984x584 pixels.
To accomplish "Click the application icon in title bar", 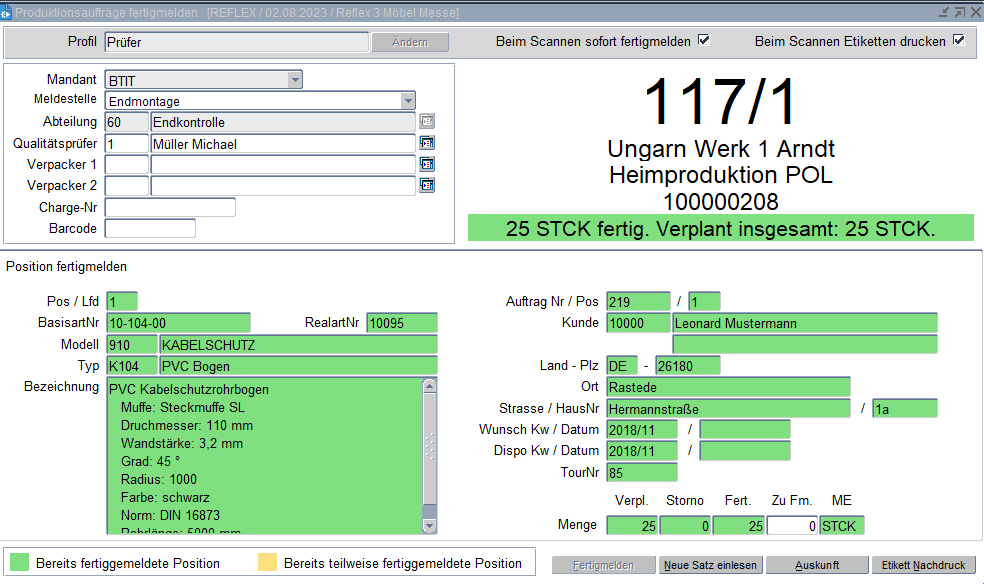I will pos(6,12).
